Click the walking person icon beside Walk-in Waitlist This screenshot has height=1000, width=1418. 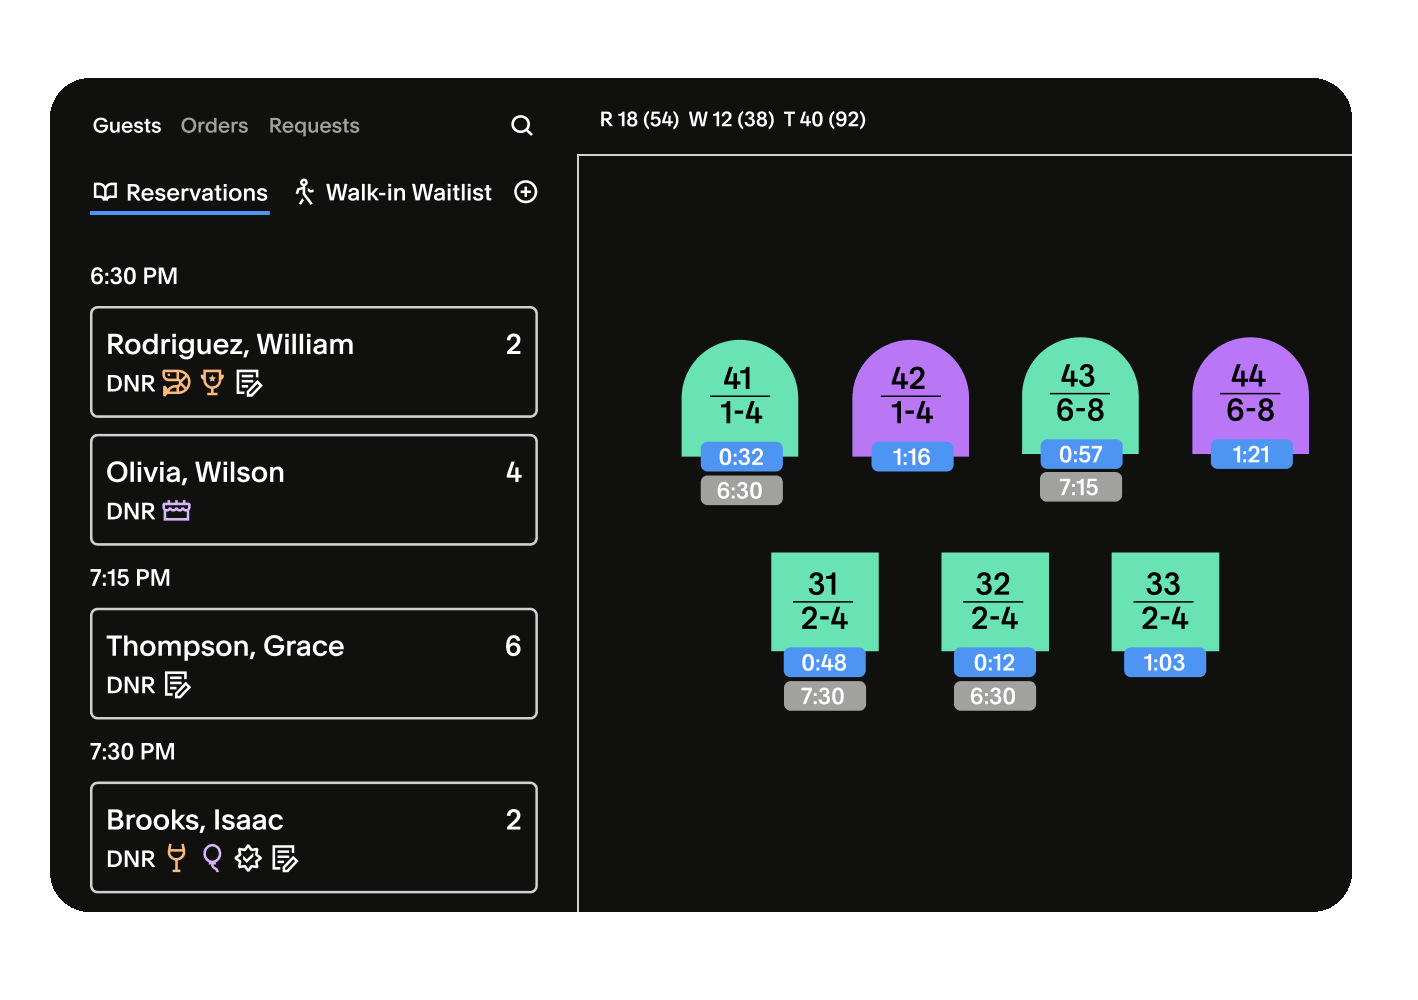click(305, 191)
